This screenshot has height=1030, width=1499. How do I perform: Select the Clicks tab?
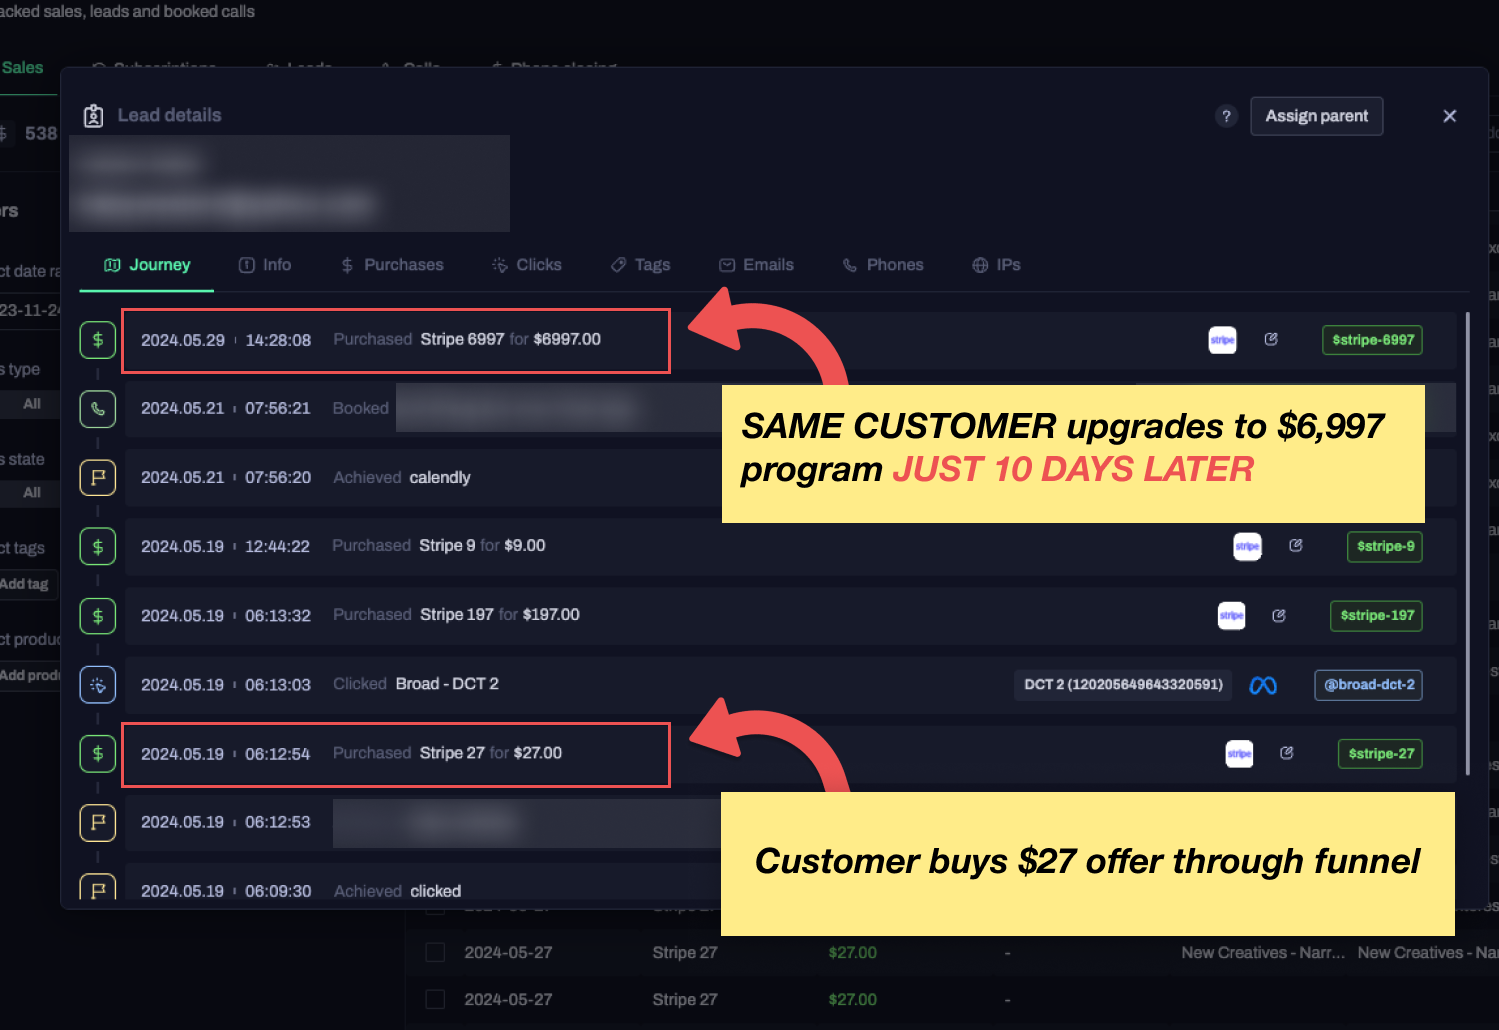click(527, 265)
